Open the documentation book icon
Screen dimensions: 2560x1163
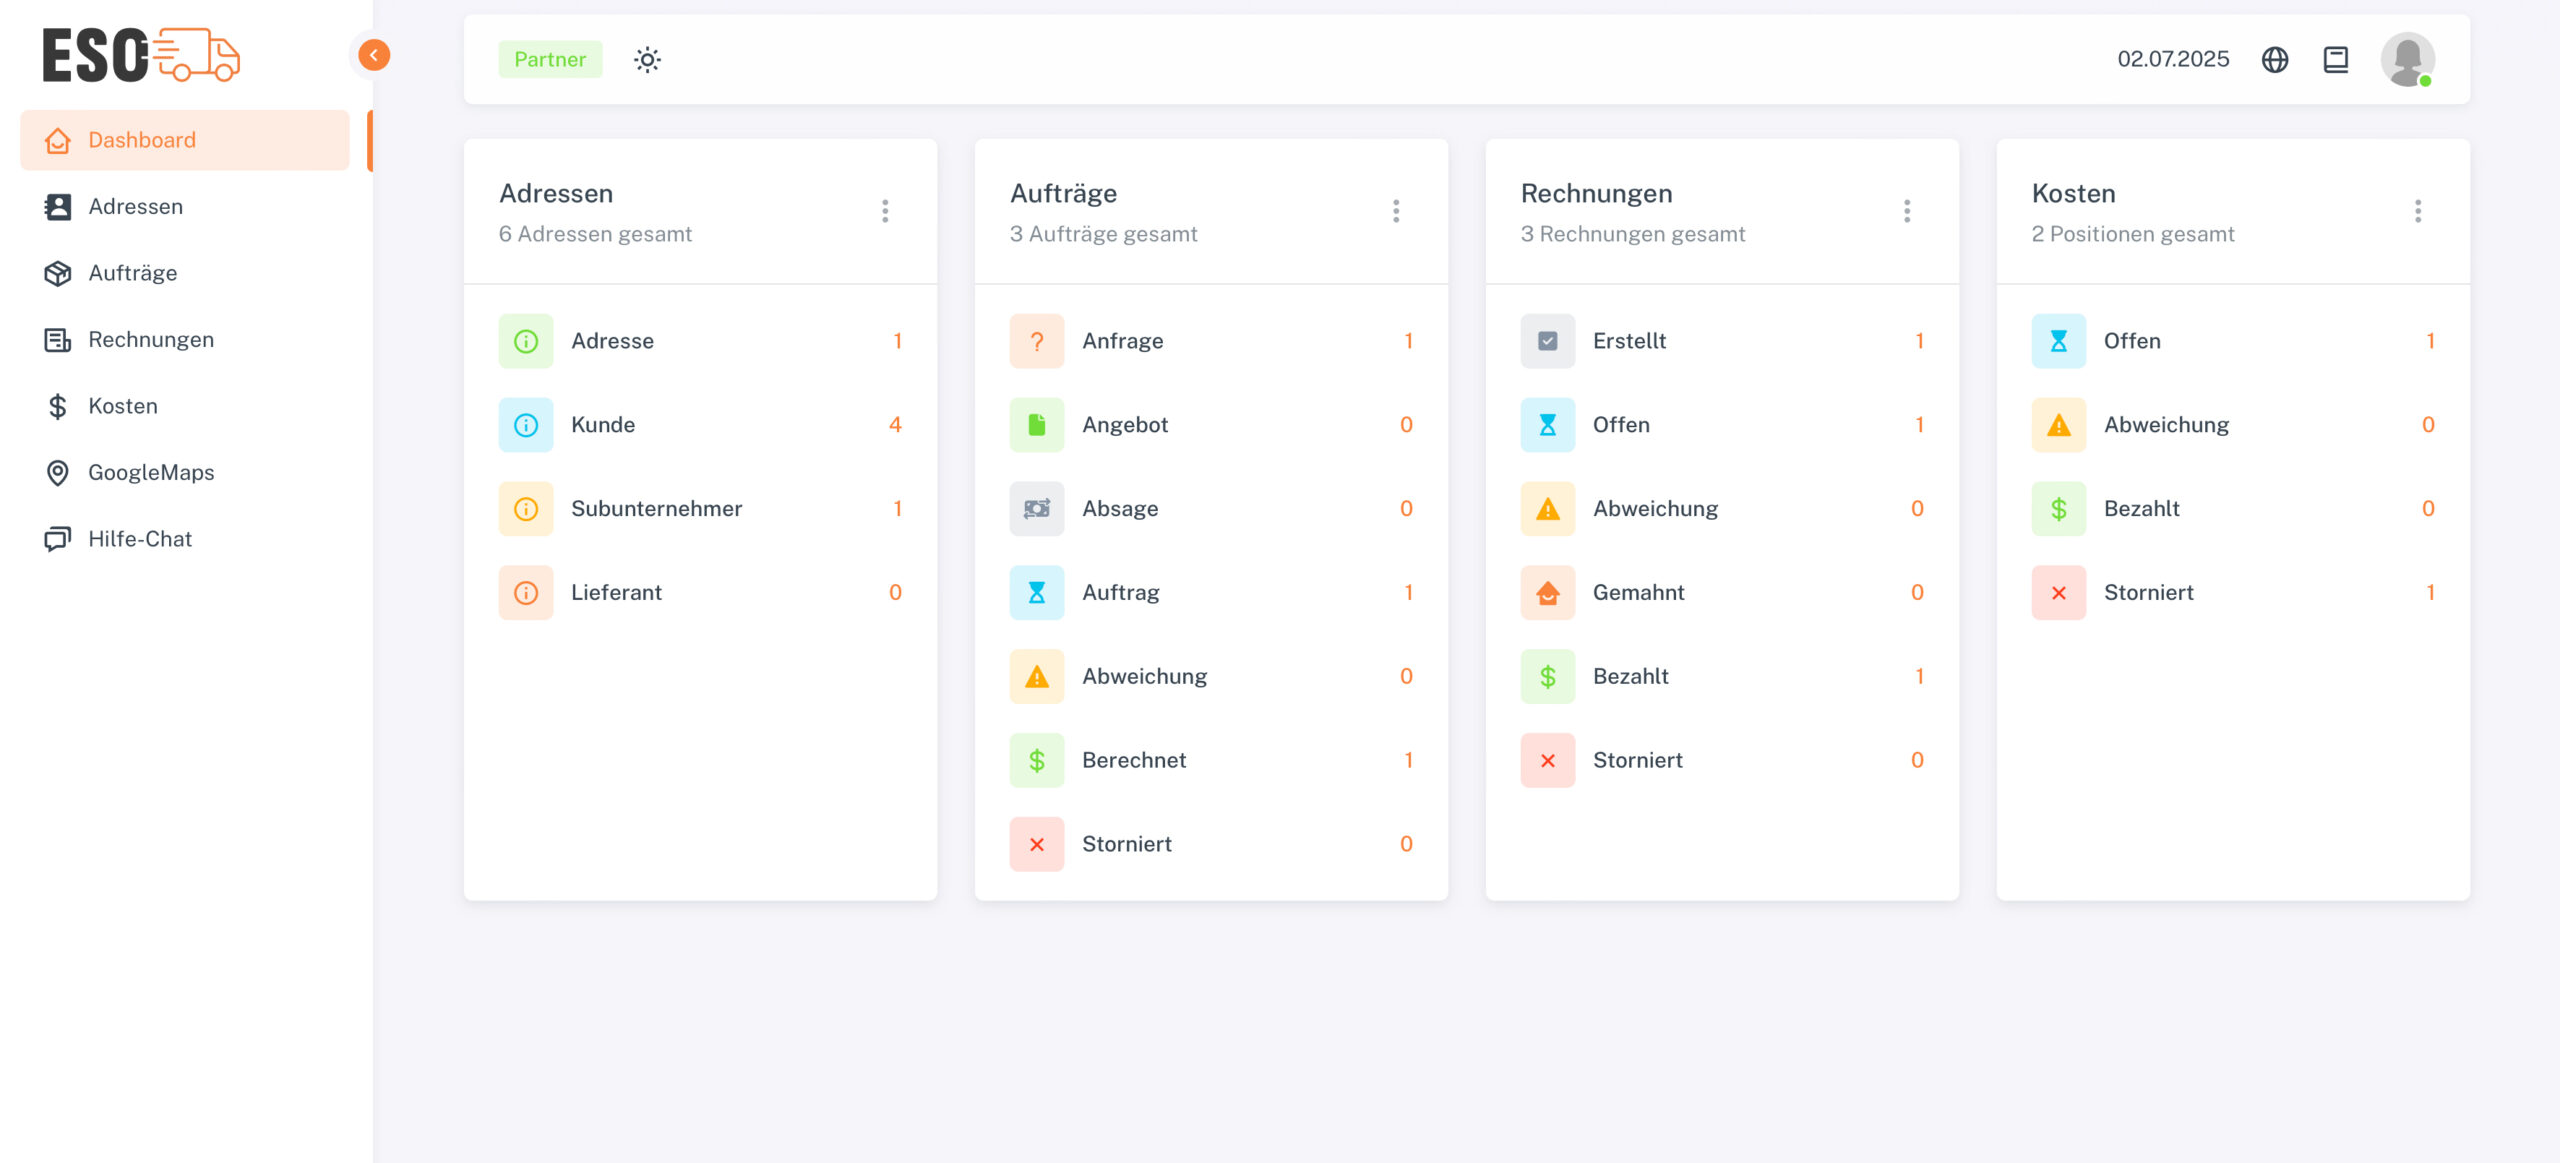2336,60
